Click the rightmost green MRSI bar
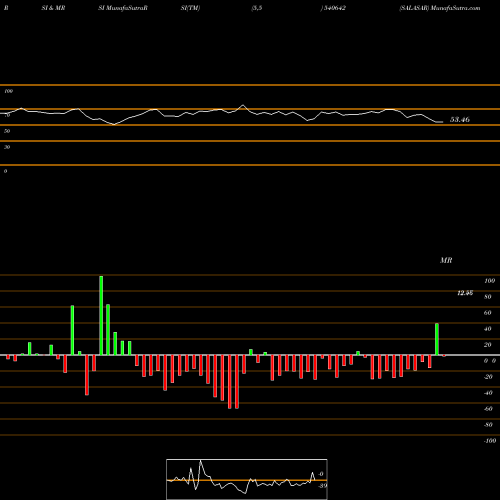The height and width of the screenshot is (500, 500). [x=437, y=339]
